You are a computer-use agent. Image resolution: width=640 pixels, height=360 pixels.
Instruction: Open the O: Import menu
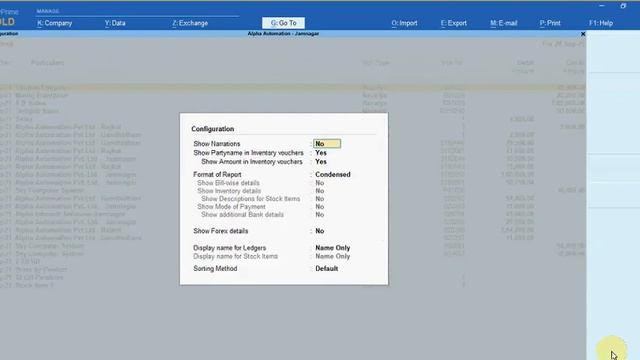click(x=404, y=23)
